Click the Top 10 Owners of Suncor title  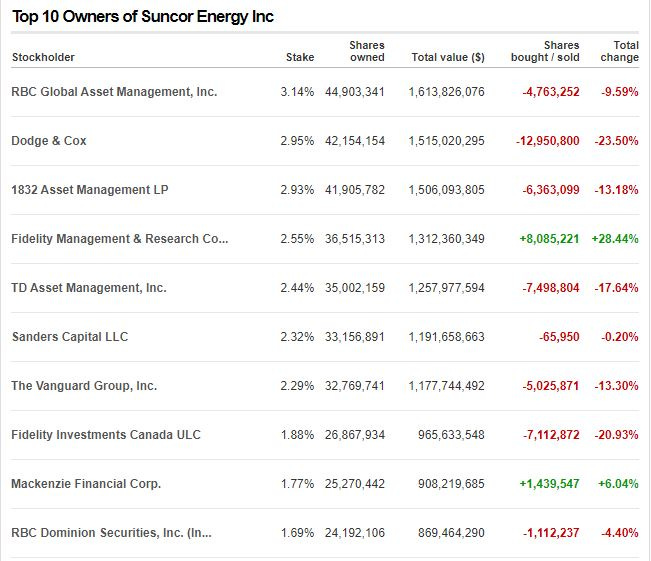pos(143,17)
